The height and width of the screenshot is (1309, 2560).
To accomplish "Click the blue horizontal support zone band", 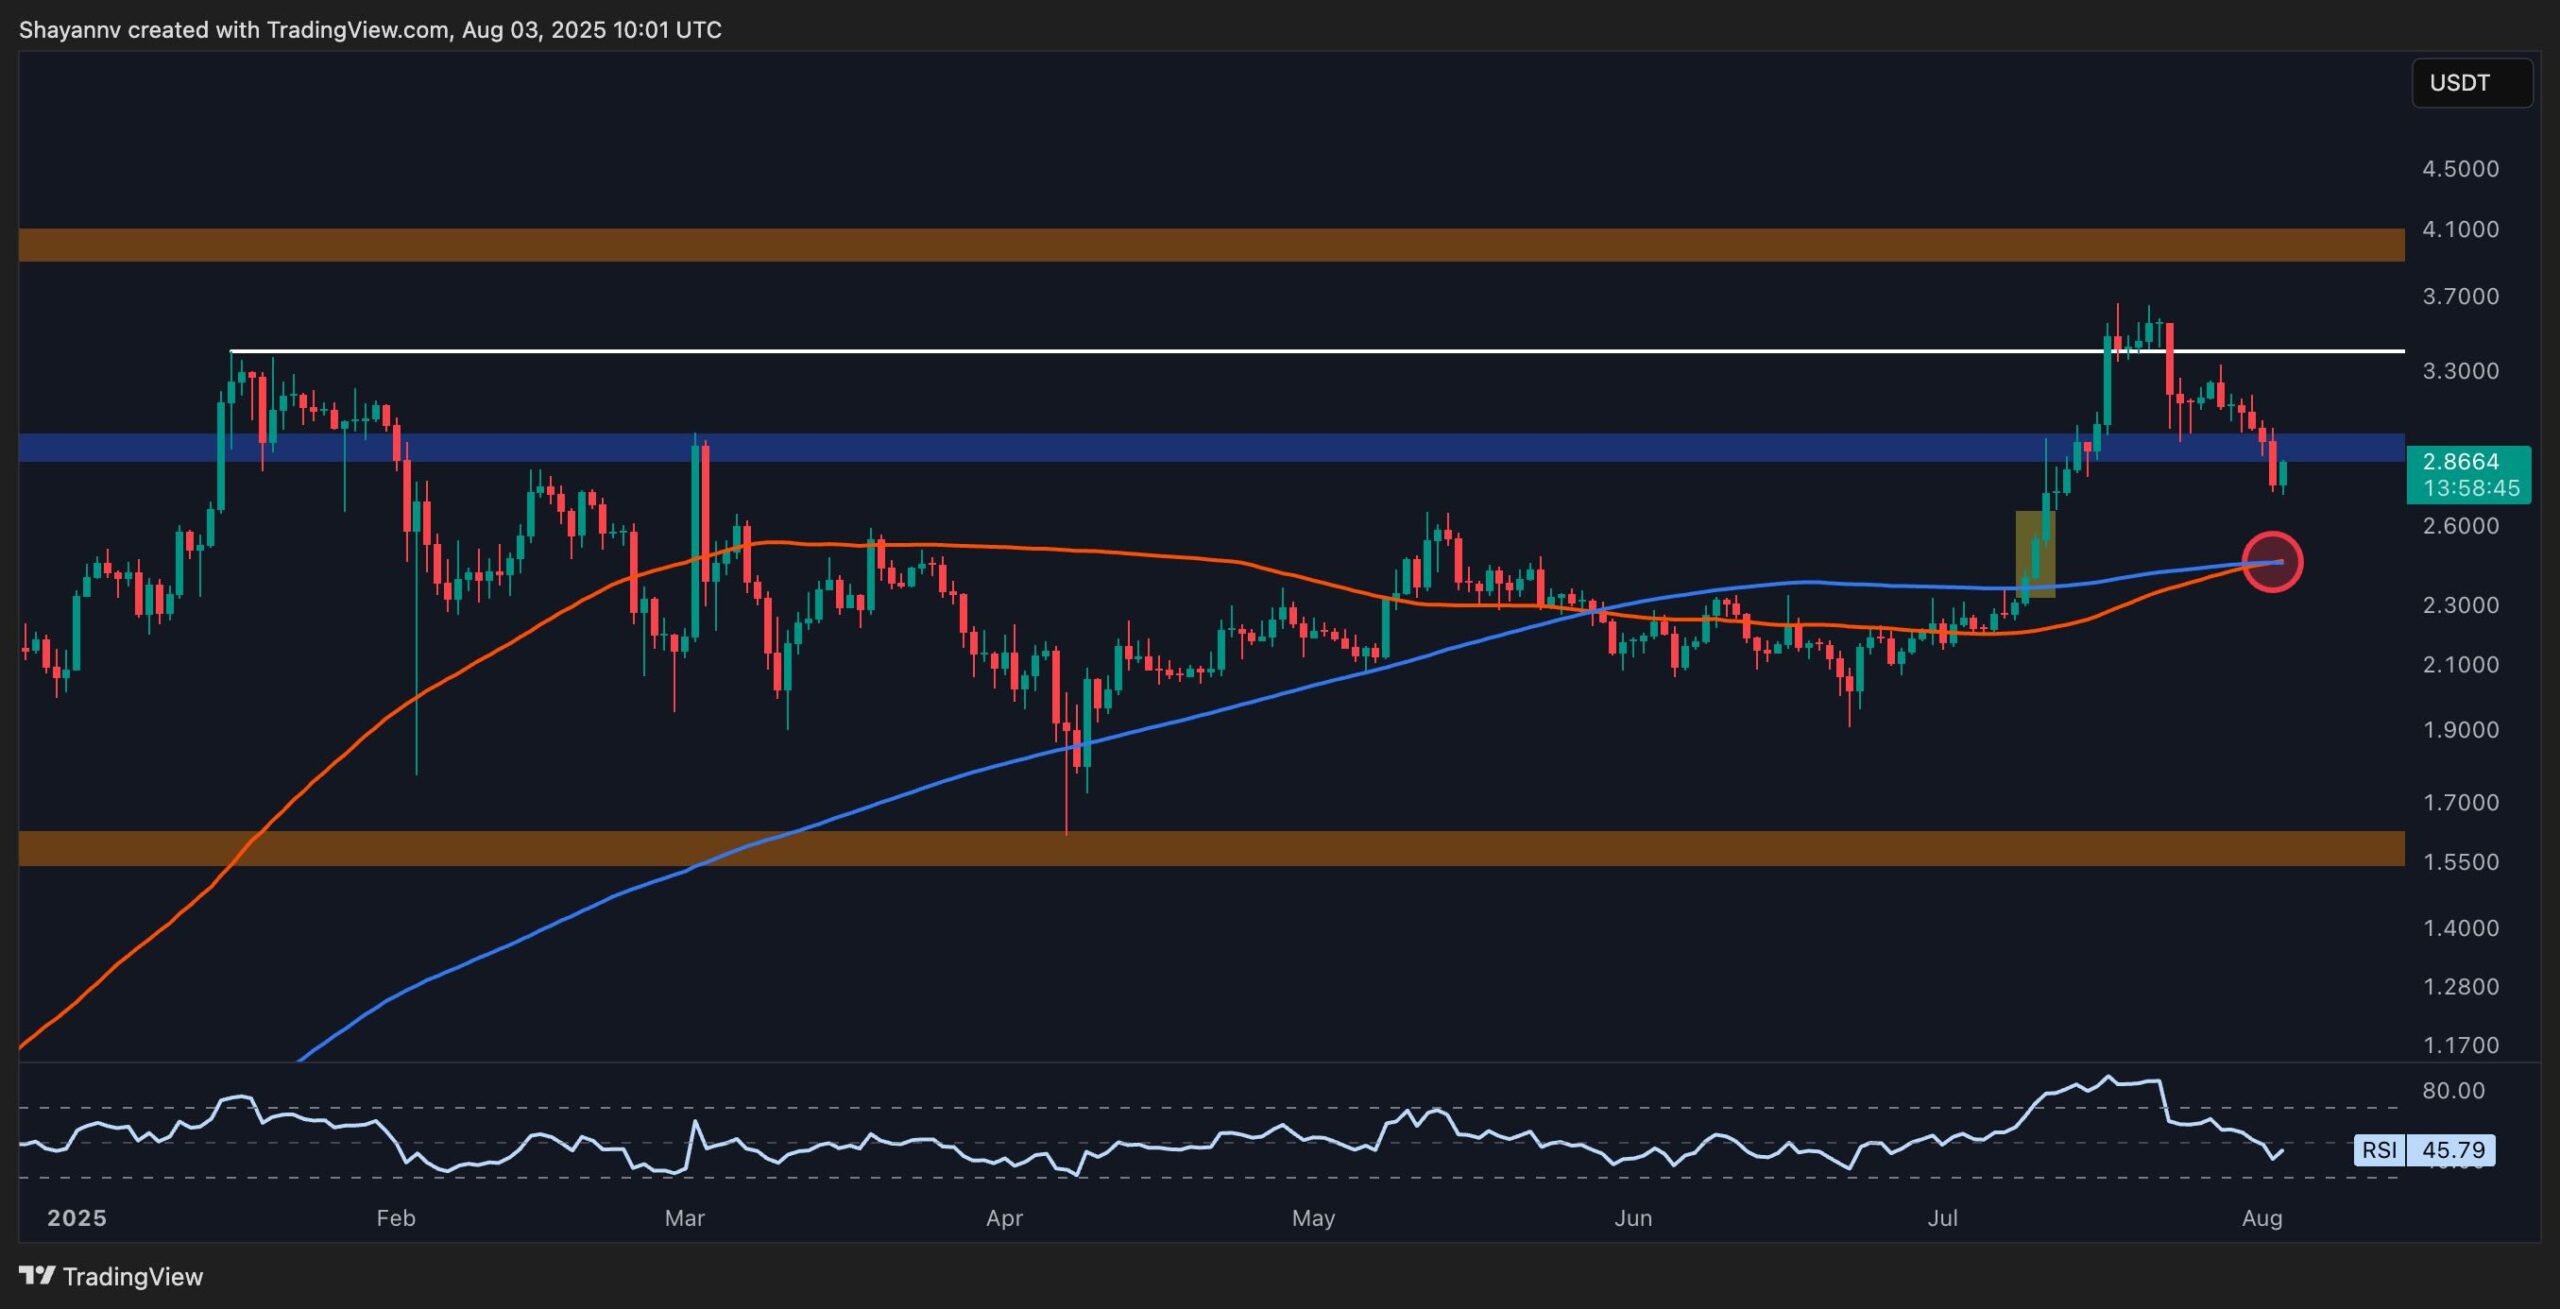I will coord(1200,447).
